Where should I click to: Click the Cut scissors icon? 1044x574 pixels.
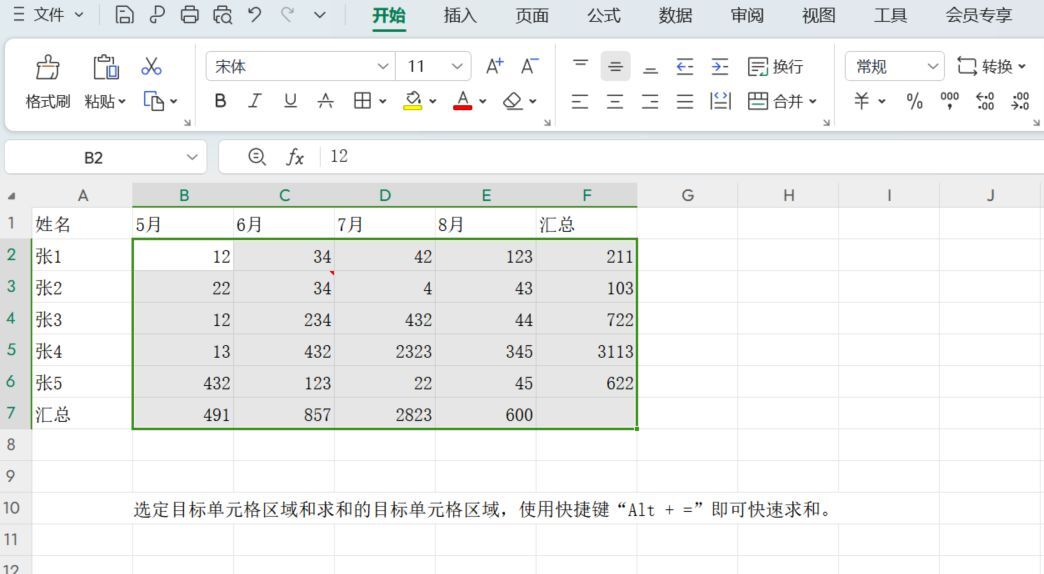pos(151,67)
